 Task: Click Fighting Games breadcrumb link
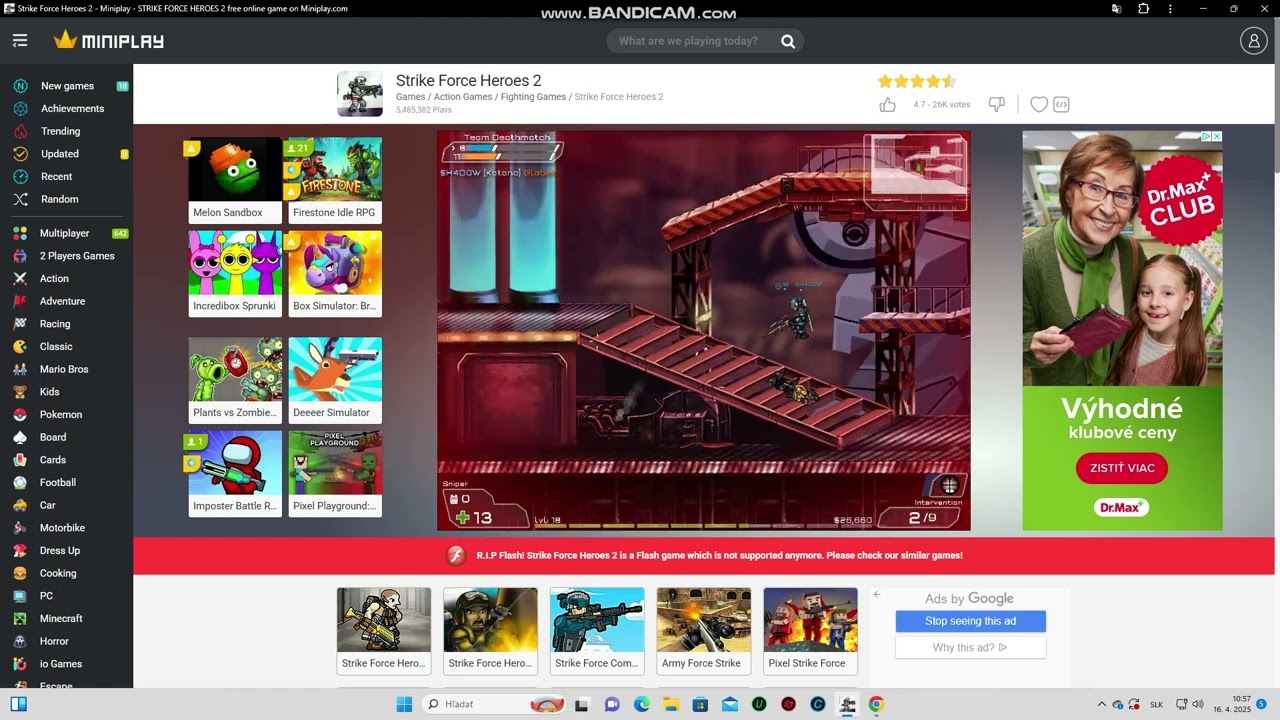[x=533, y=97]
